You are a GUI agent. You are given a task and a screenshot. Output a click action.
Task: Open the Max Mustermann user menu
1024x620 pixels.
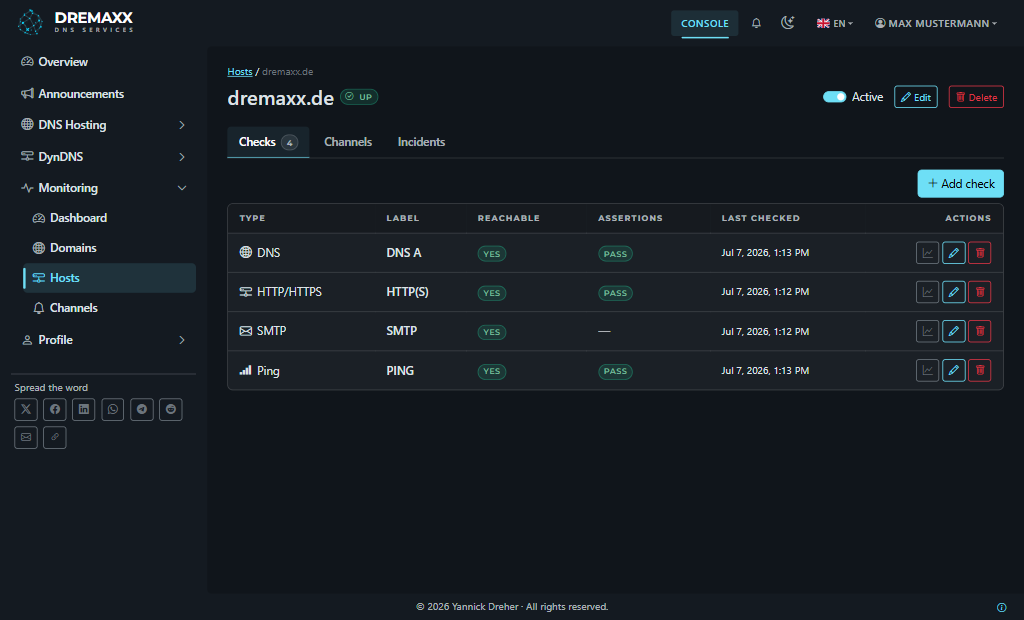click(x=936, y=24)
